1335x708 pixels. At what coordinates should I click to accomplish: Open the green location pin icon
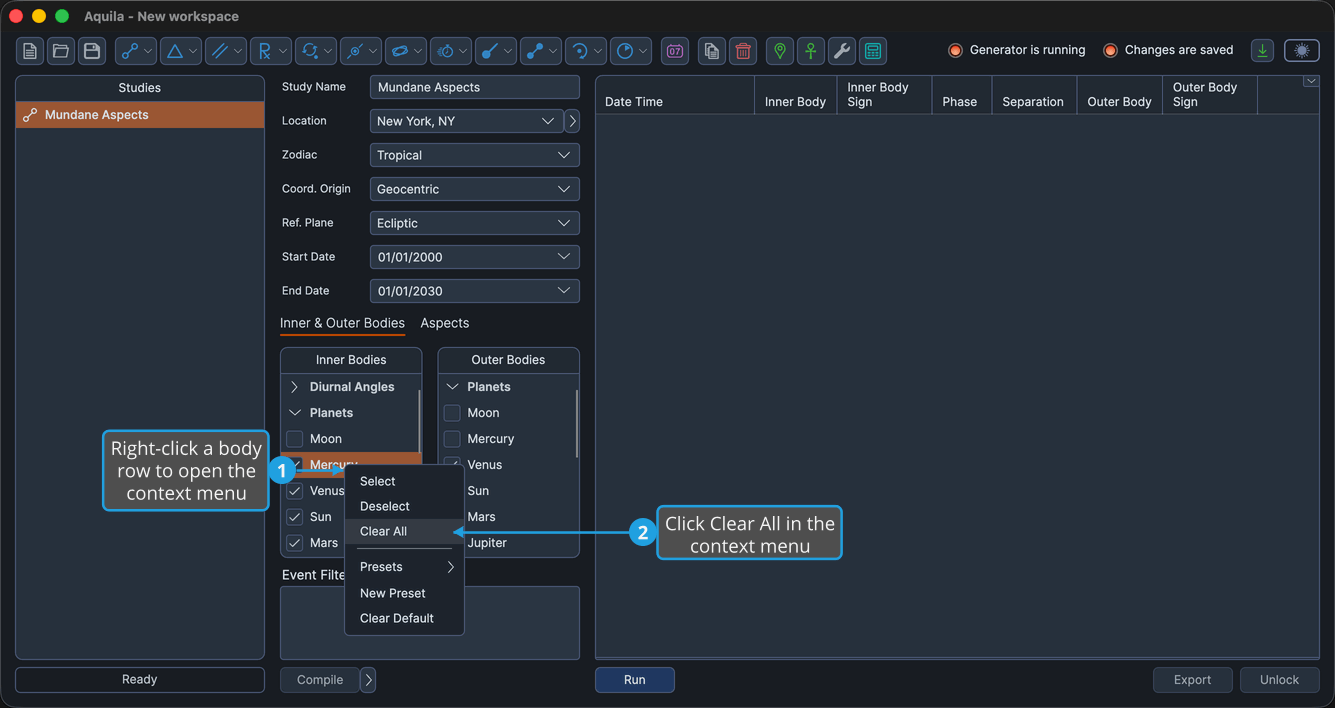click(x=780, y=51)
